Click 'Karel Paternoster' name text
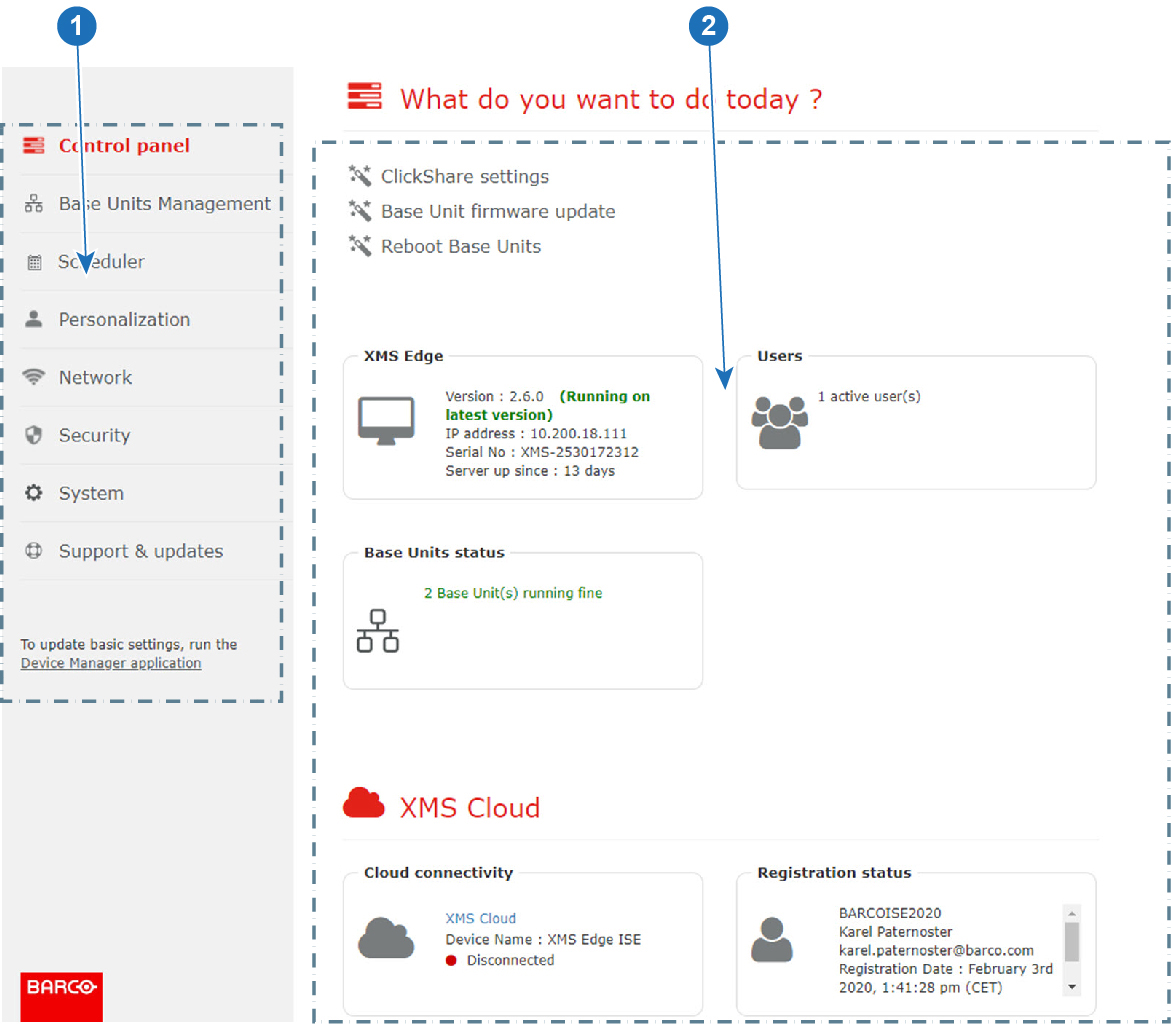The width and height of the screenshot is (1171, 1024). click(895, 931)
